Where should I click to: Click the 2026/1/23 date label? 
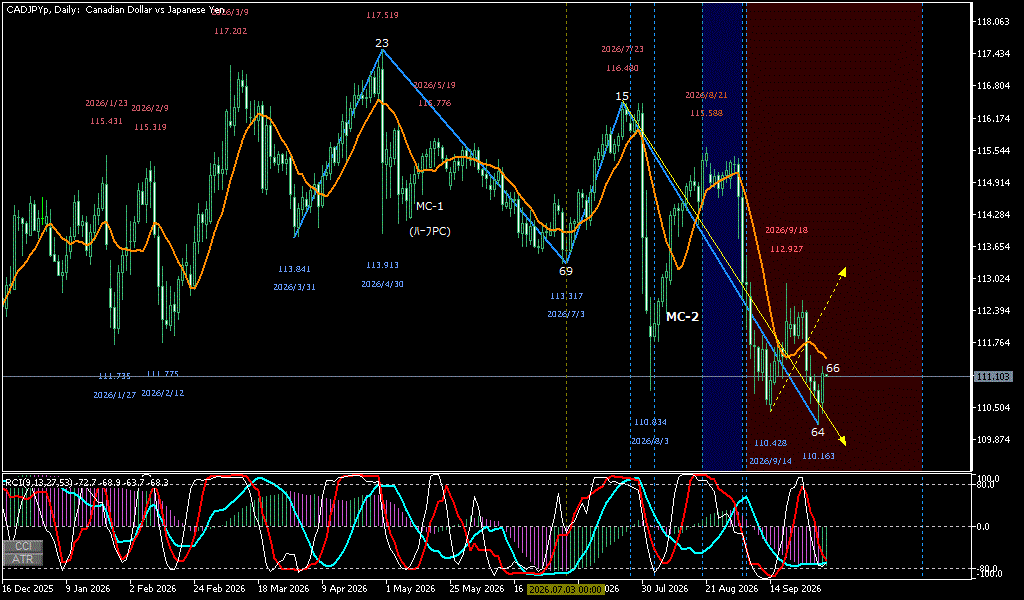[106, 103]
